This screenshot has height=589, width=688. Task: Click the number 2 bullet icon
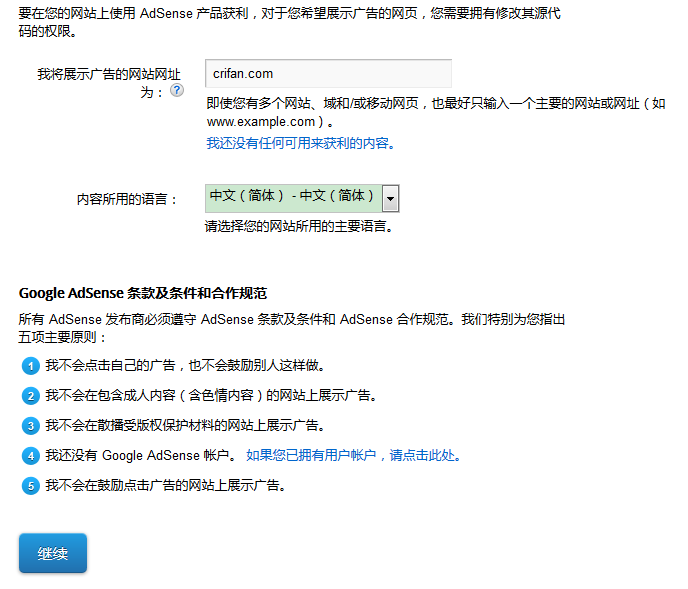point(32,396)
